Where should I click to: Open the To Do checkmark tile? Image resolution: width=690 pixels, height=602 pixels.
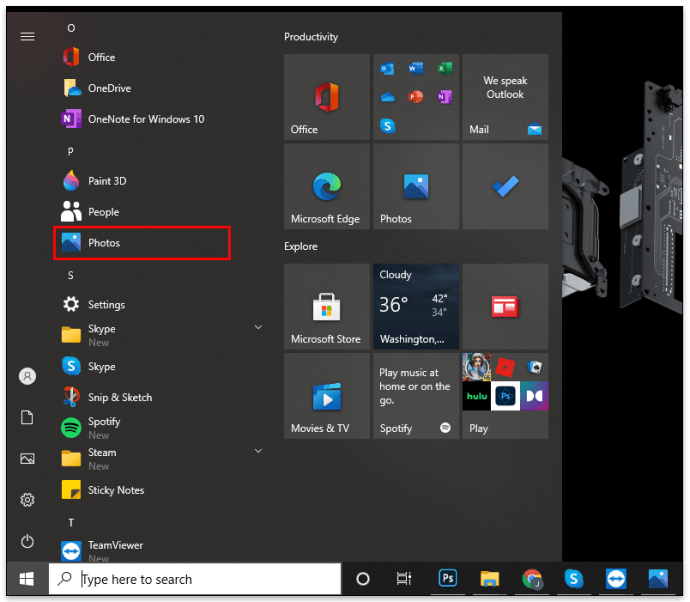505,187
